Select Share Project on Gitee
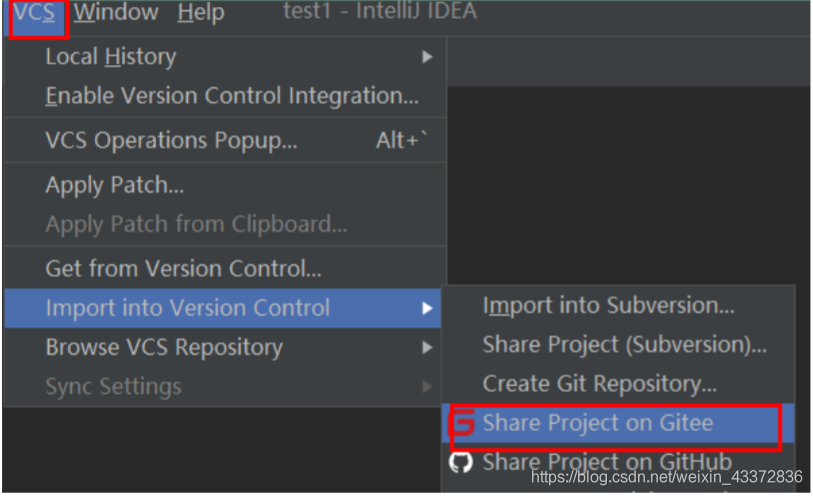 coord(597,423)
